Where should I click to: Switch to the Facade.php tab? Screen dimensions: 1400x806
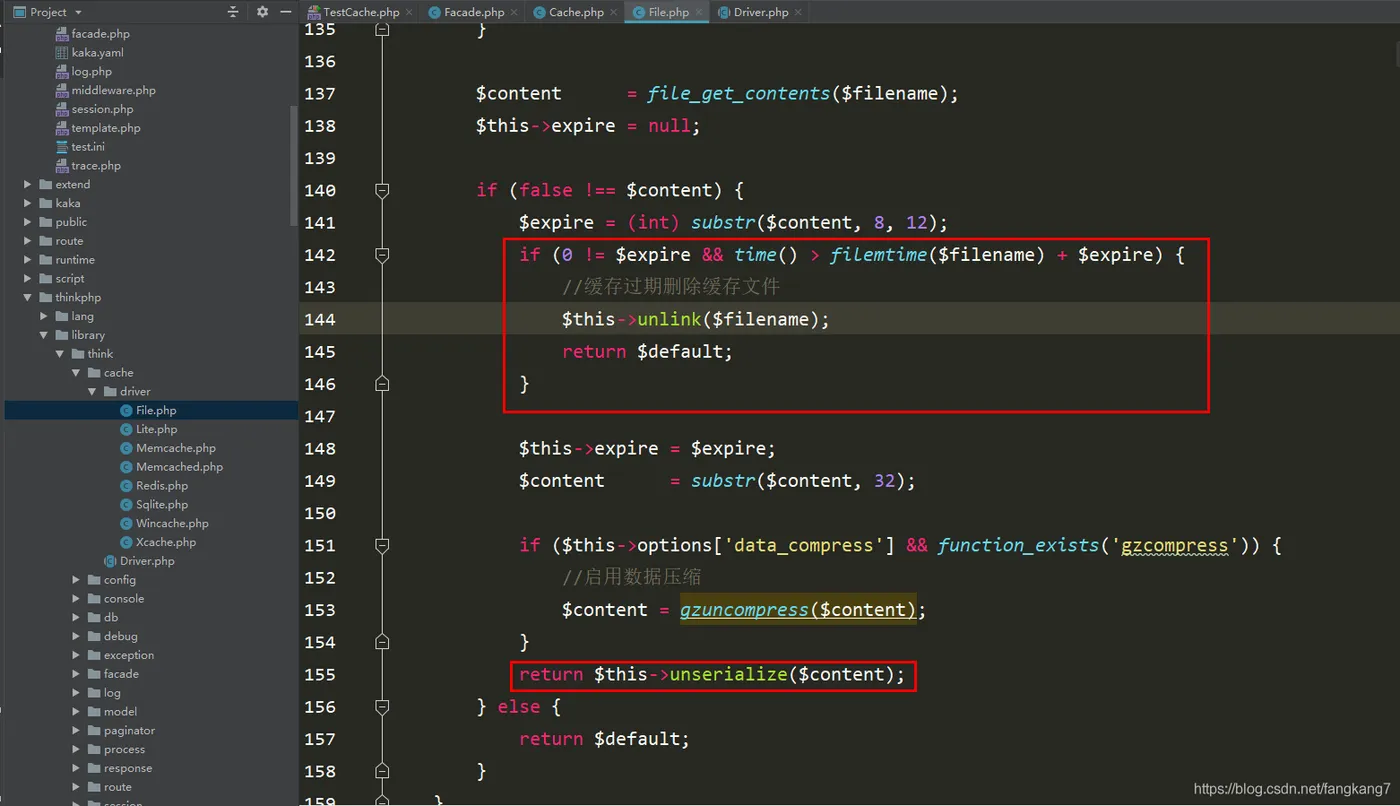[474, 12]
